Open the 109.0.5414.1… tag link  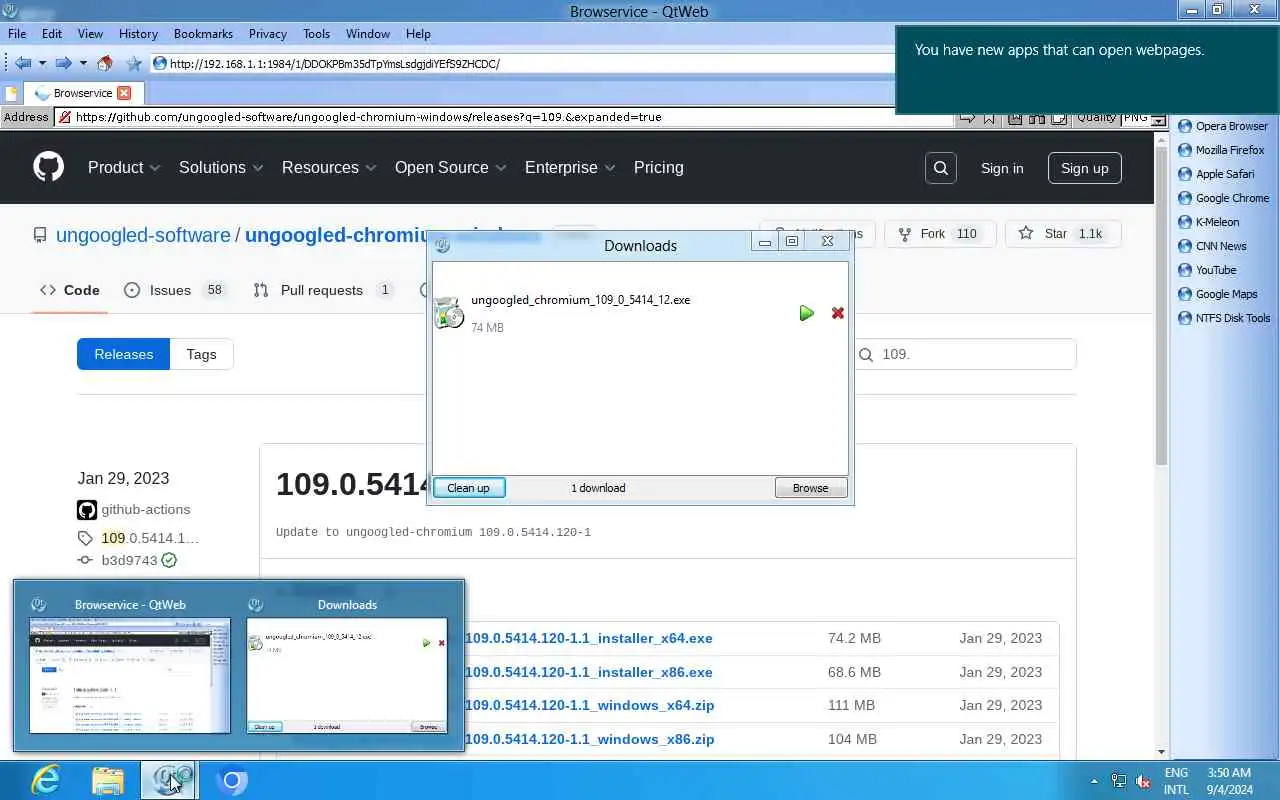point(150,538)
